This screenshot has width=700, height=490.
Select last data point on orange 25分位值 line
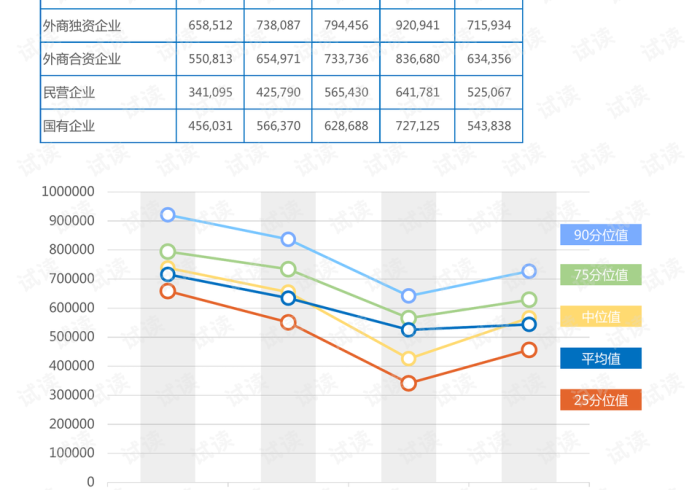pyautogui.click(x=529, y=350)
